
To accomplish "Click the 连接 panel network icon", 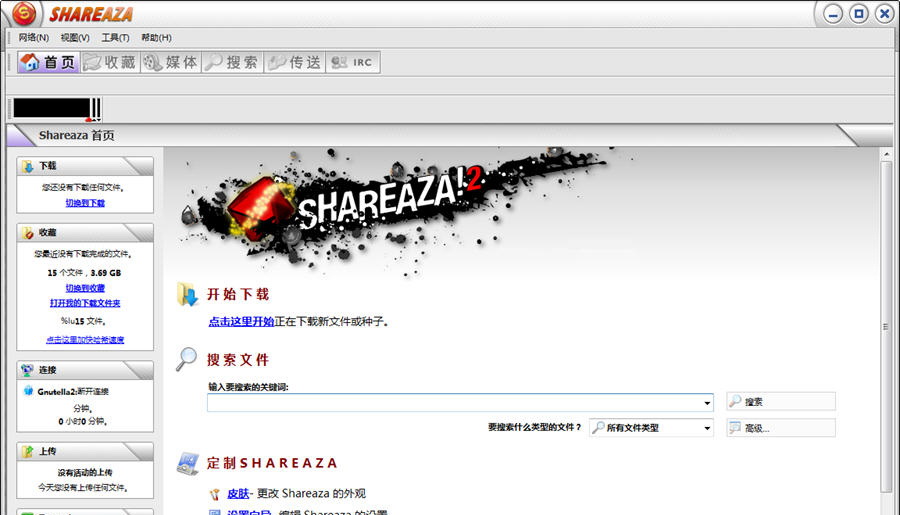I will (x=28, y=370).
